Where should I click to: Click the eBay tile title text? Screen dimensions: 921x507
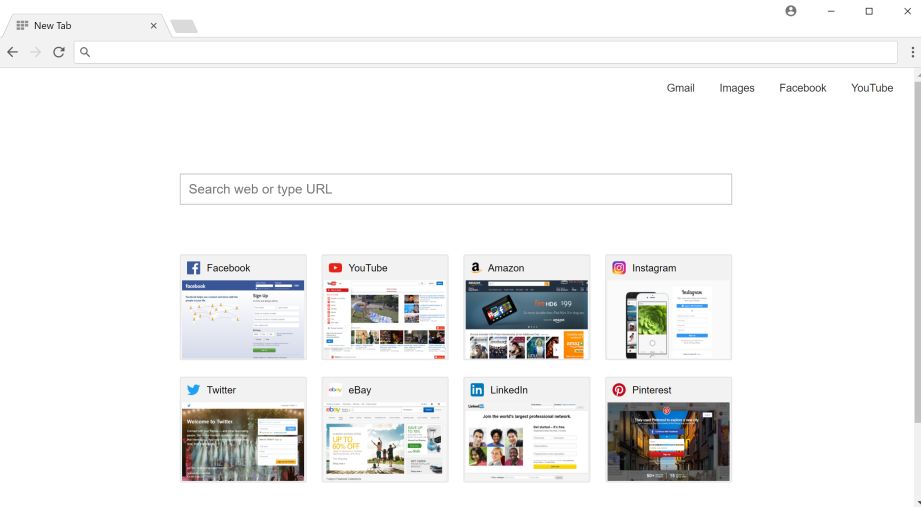359,390
